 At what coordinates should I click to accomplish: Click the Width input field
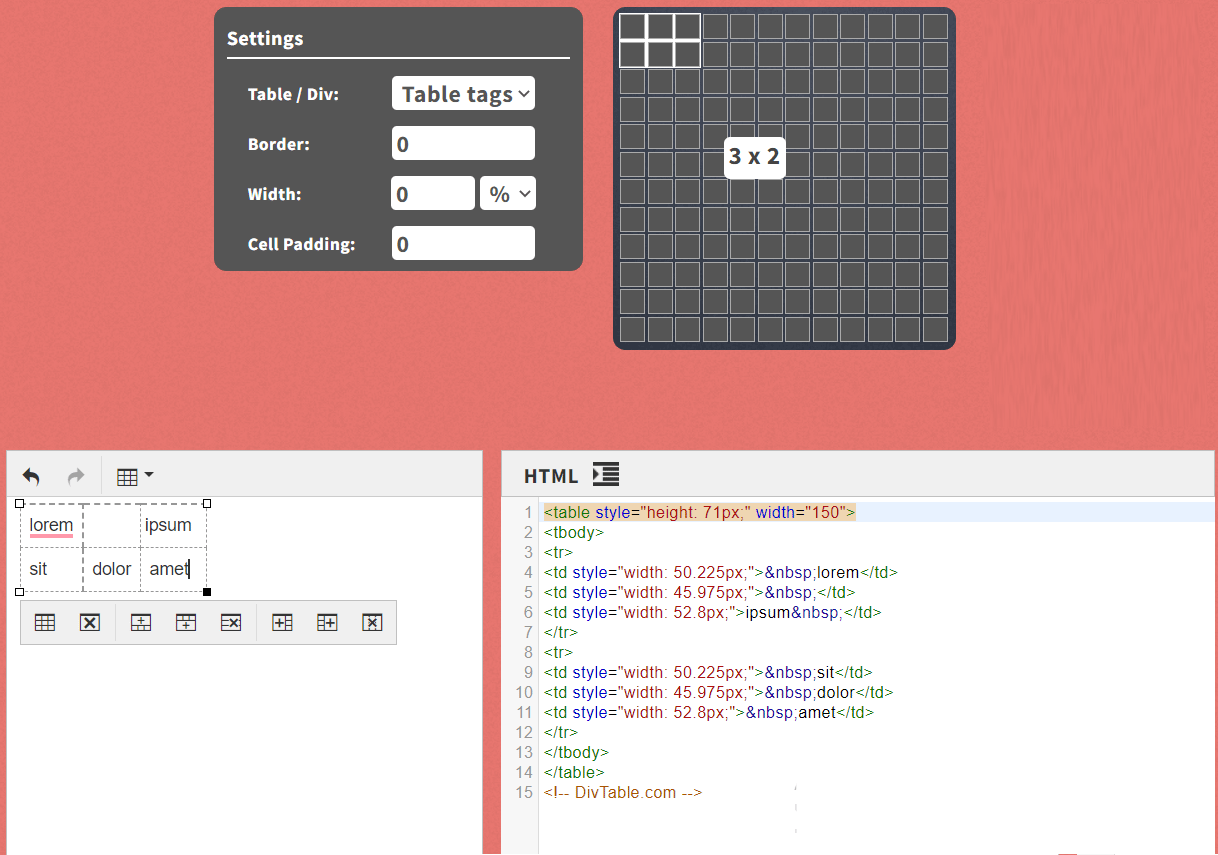(432, 192)
